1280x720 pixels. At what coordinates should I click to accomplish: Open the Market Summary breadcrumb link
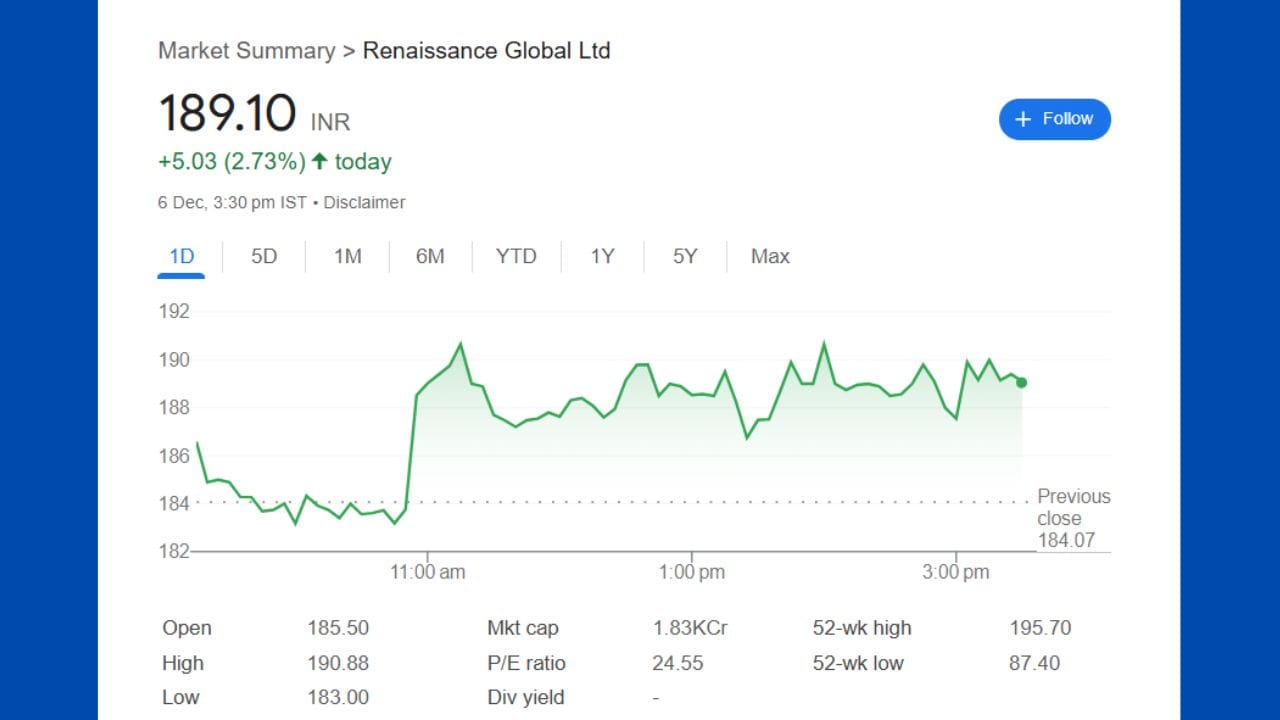click(x=246, y=51)
